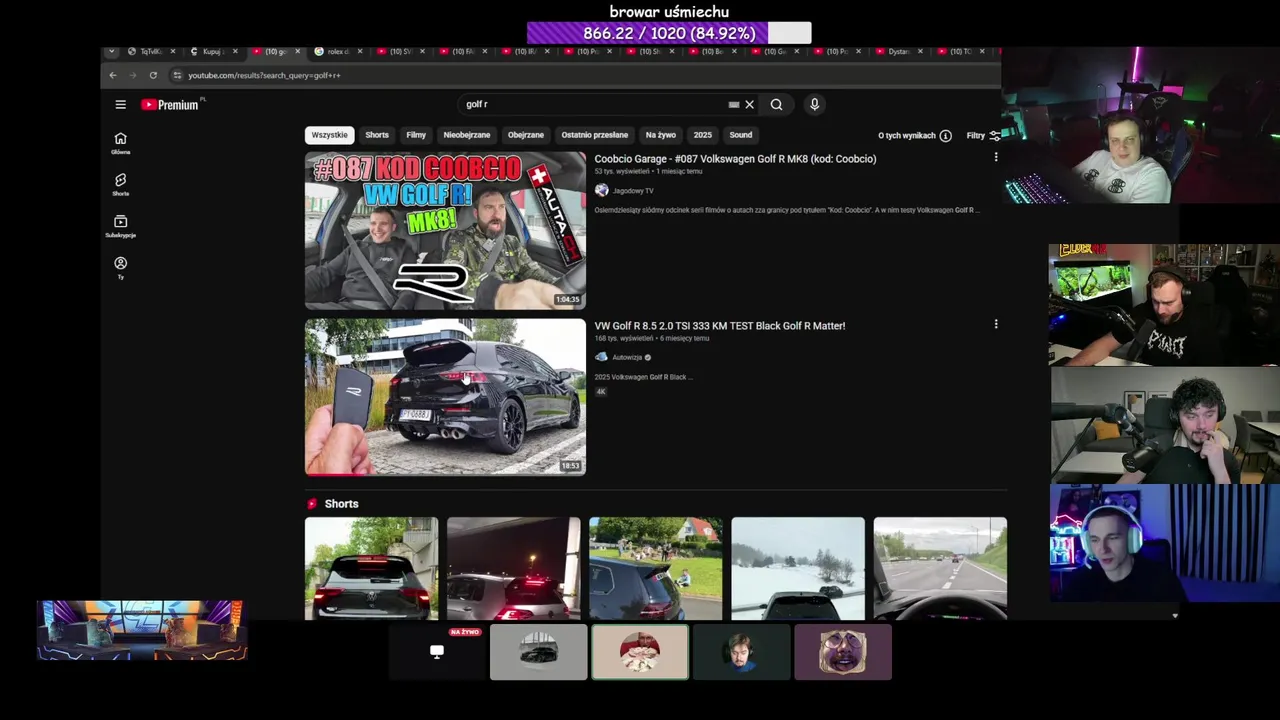Click the browser forward arrow
This screenshot has width=1280, height=720.
coord(132,75)
